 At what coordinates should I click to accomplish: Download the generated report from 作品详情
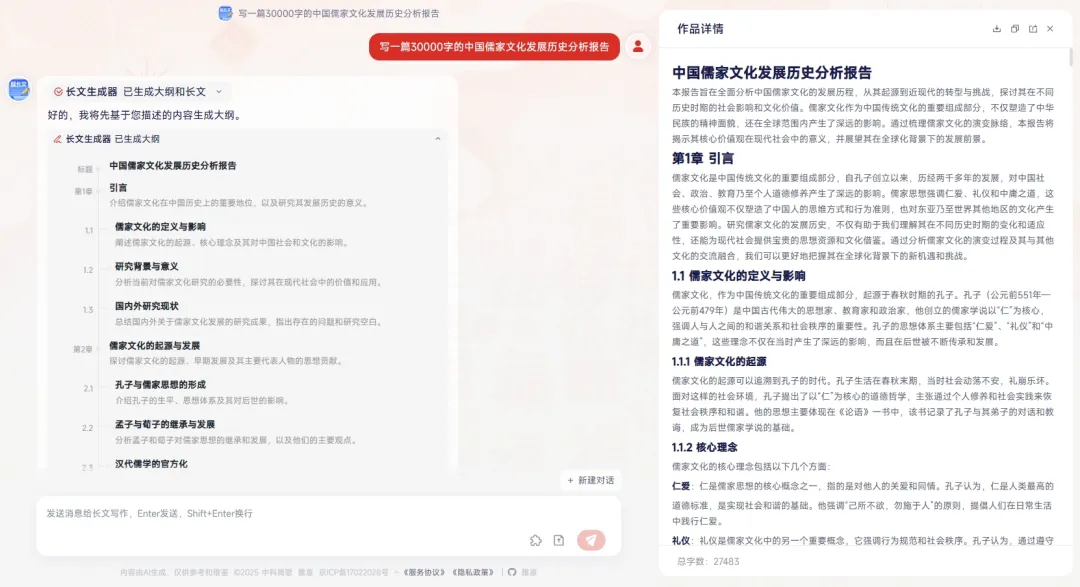pos(996,29)
